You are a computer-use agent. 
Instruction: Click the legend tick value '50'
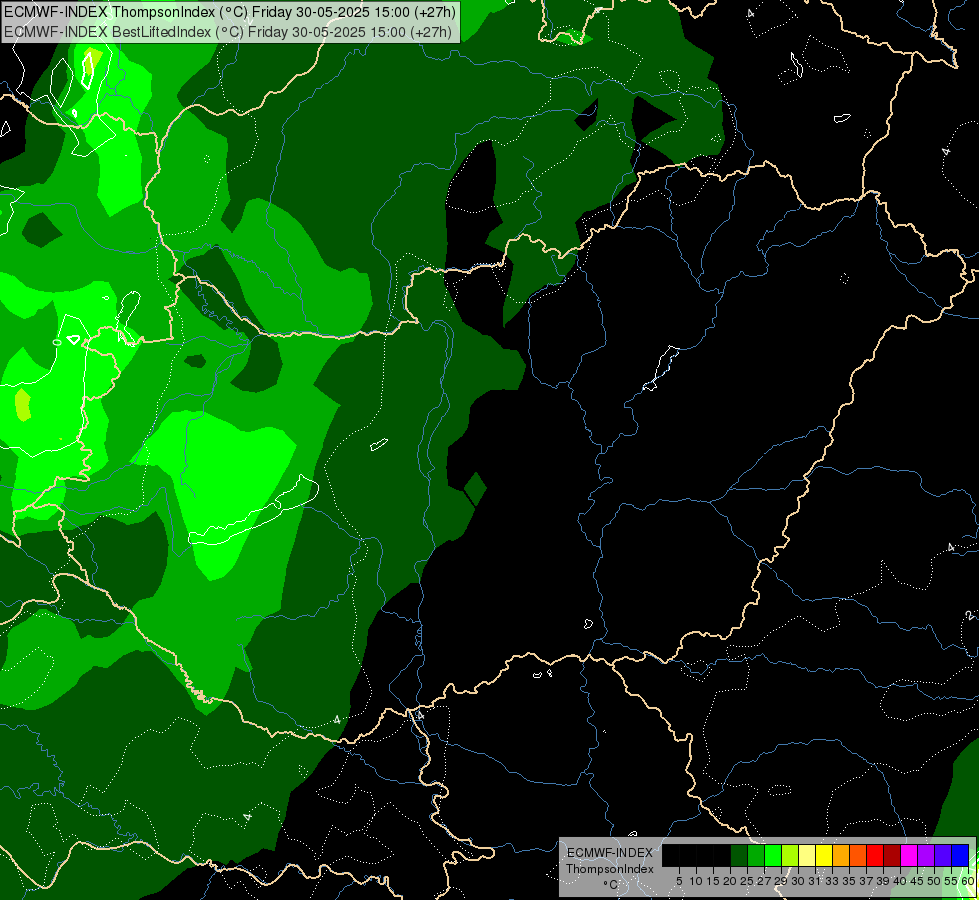[x=934, y=881]
